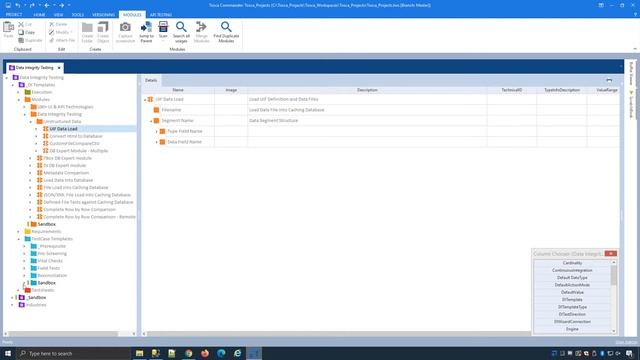Image resolution: width=640 pixels, height=360 pixels.
Task: Open the PROJECT ribbon tab
Action: pos(14,15)
